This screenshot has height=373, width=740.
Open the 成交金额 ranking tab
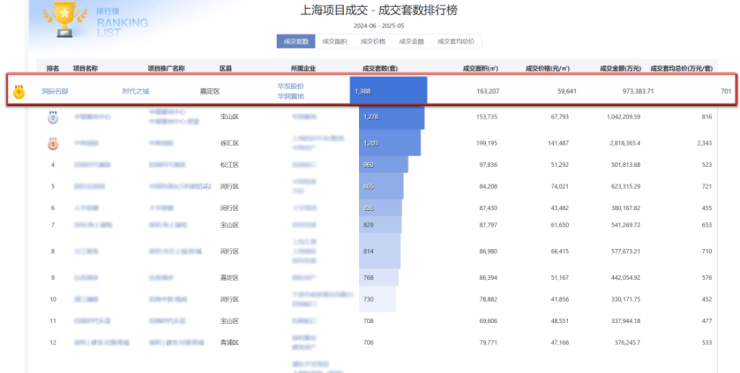point(411,41)
